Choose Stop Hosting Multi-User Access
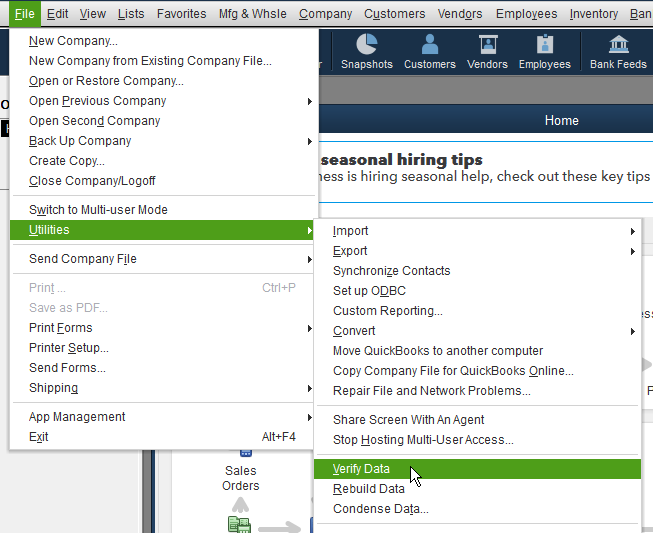The image size is (653, 533). [x=477, y=440]
